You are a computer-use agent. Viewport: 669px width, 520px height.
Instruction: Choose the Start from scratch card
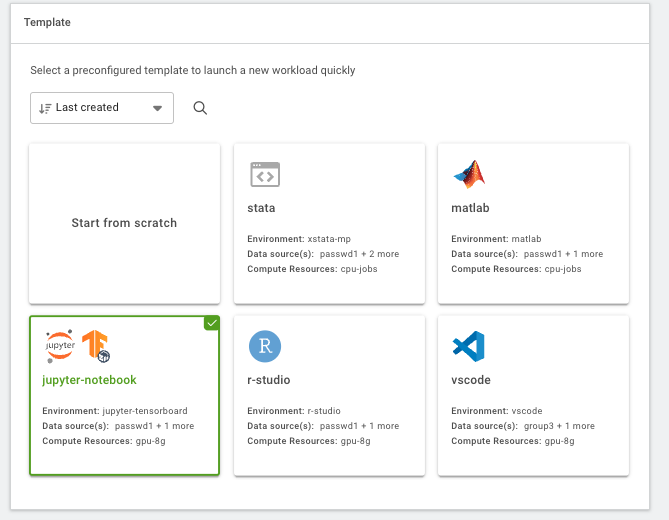coord(125,224)
